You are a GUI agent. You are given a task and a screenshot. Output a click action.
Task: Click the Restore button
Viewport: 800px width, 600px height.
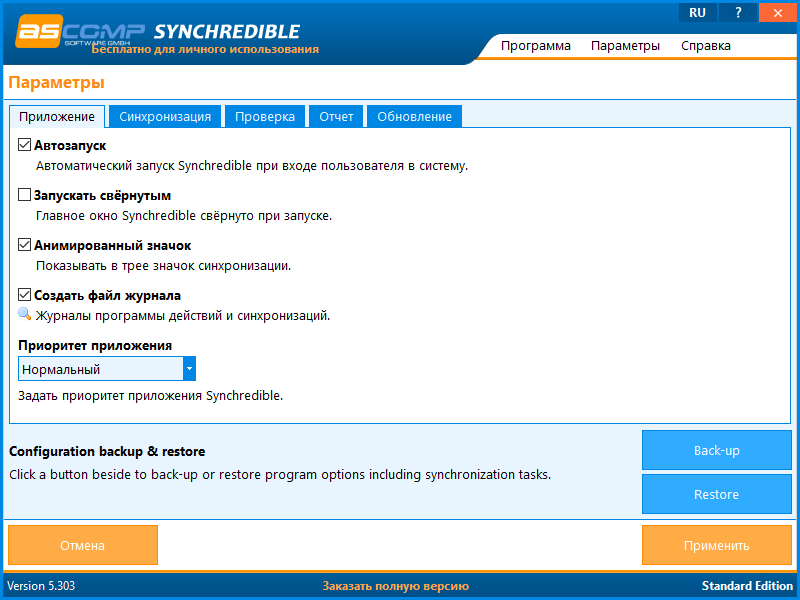tap(716, 494)
